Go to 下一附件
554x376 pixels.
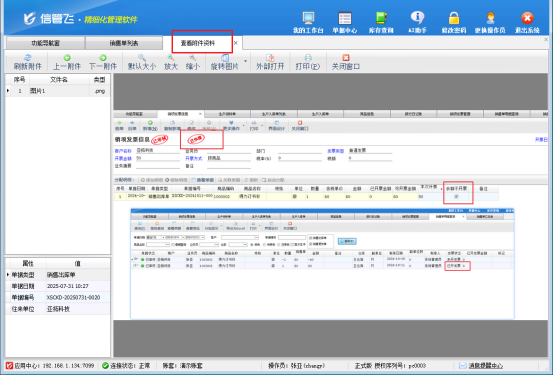103,62
